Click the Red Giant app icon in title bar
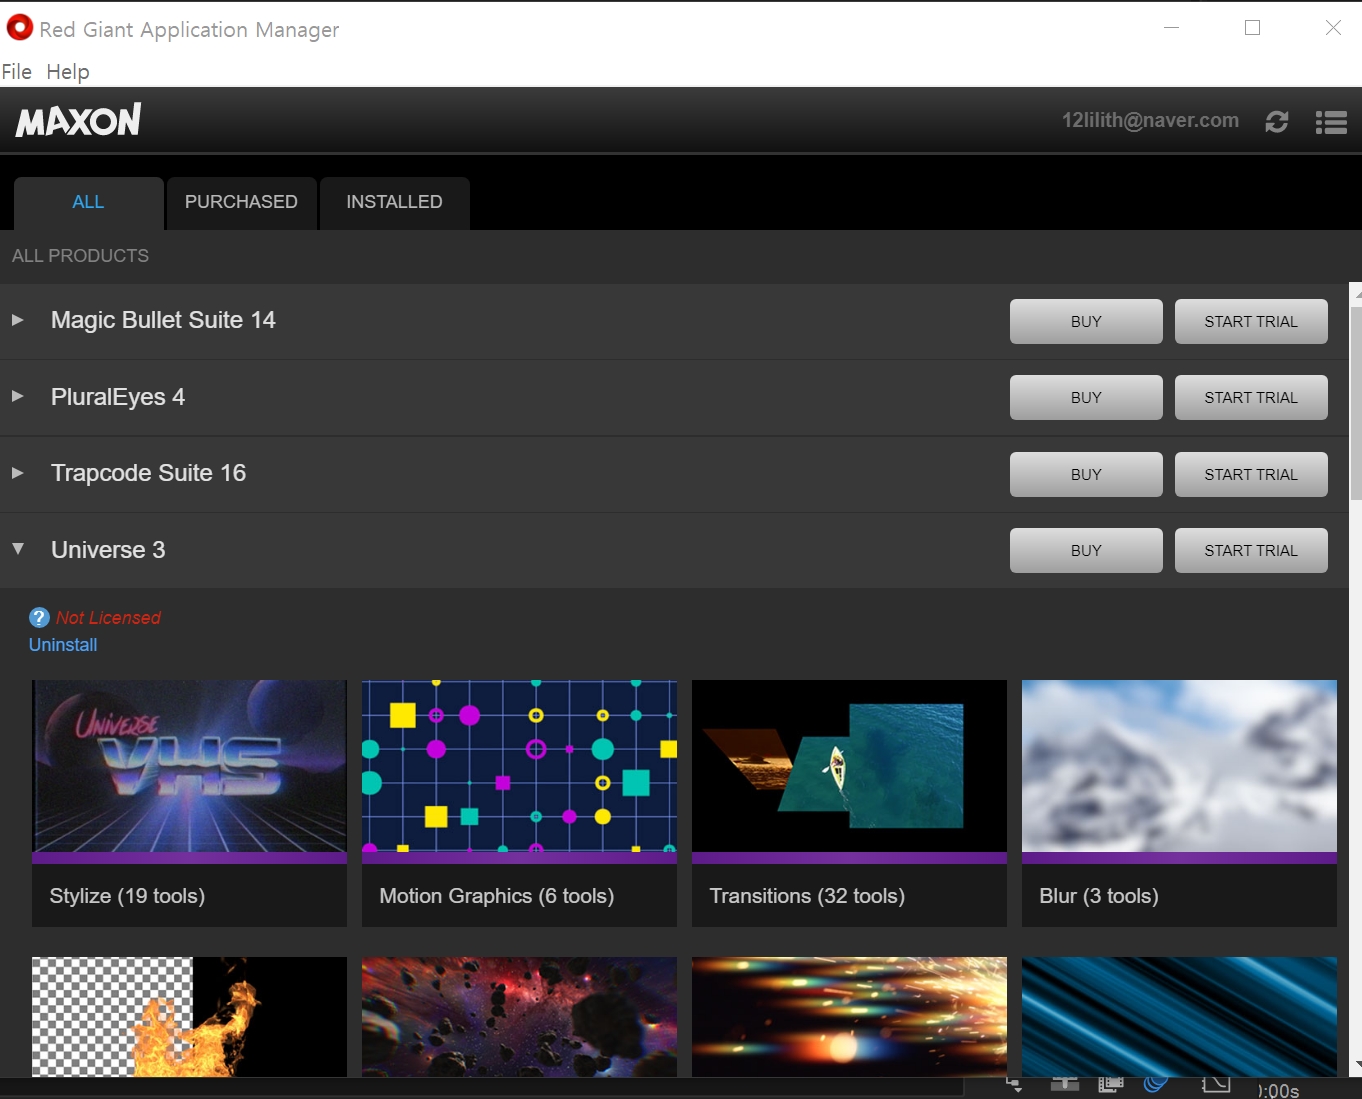This screenshot has height=1099, width=1362. [19, 28]
